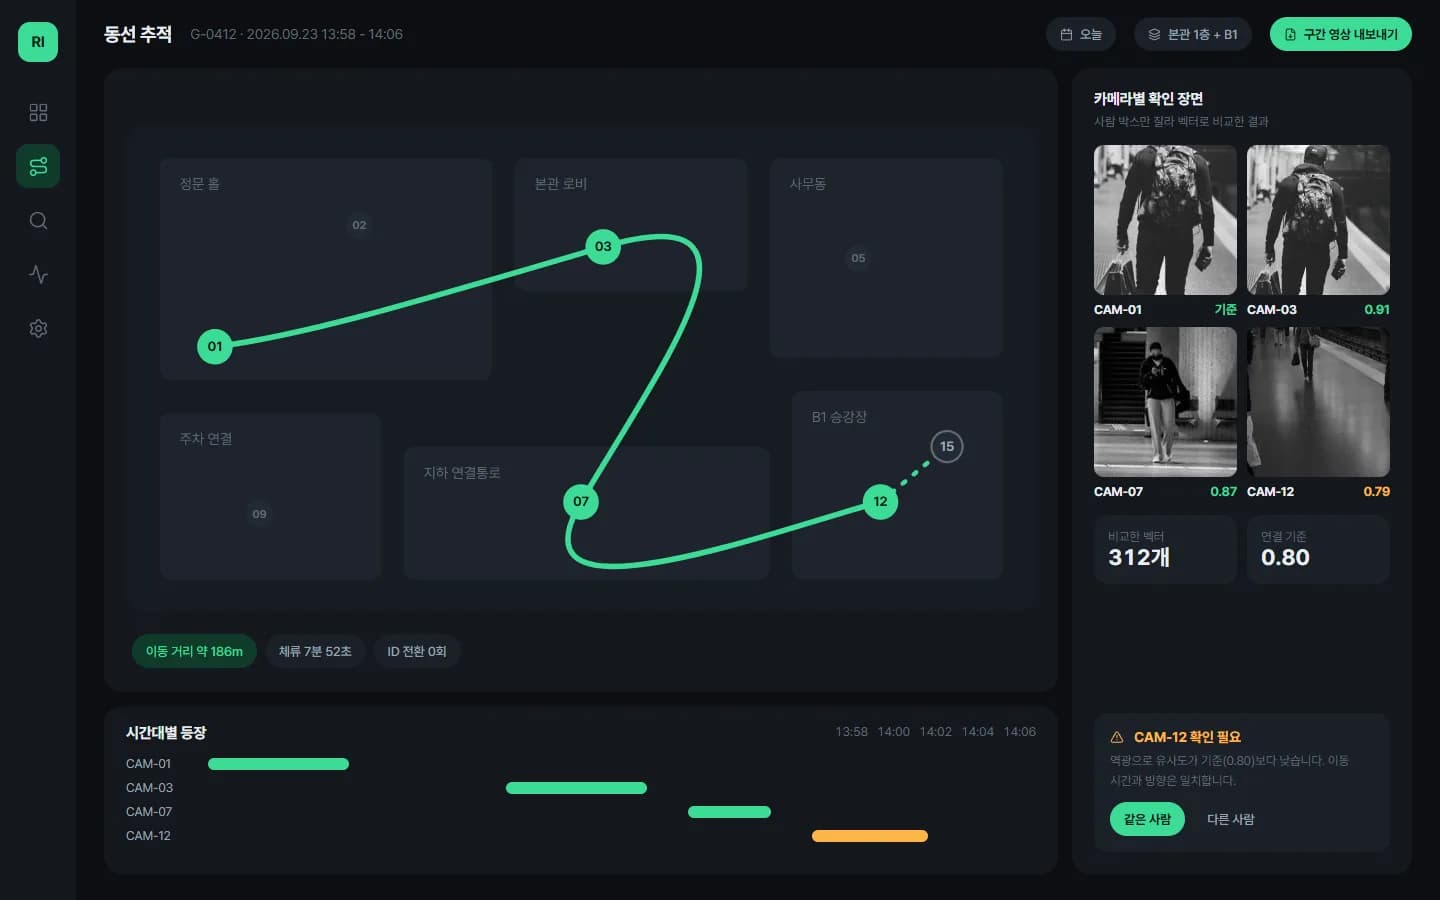Click inactive camera node 02 in 정문 홀
The width and height of the screenshot is (1440, 900).
[x=359, y=225]
